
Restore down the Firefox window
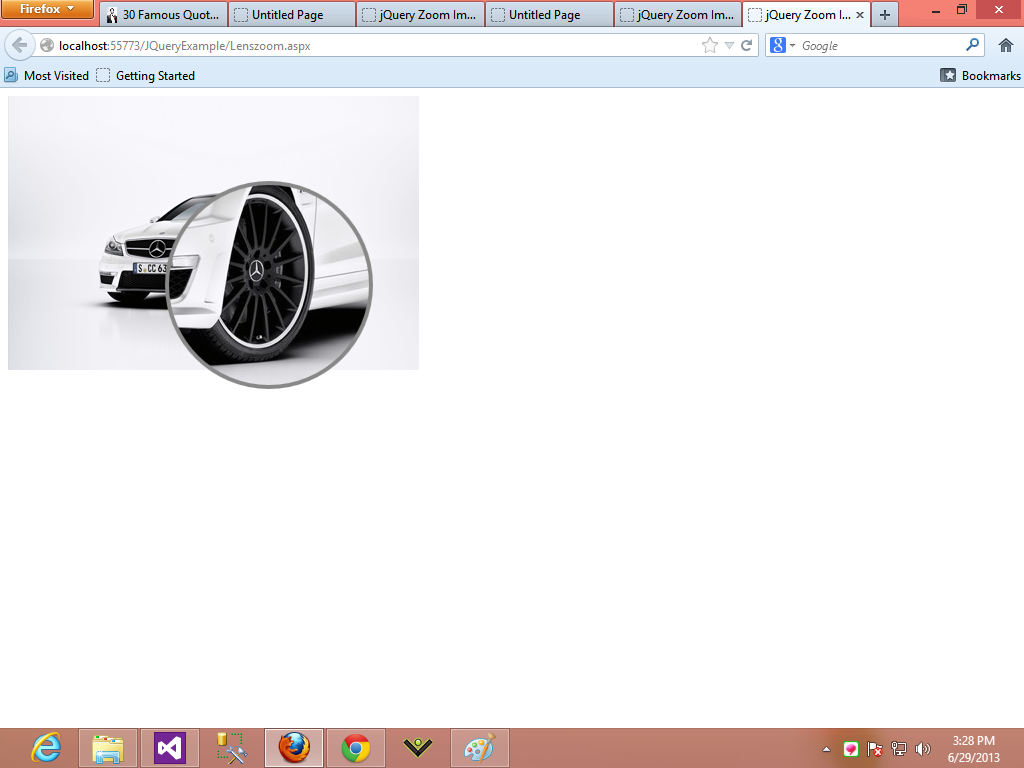[x=962, y=10]
